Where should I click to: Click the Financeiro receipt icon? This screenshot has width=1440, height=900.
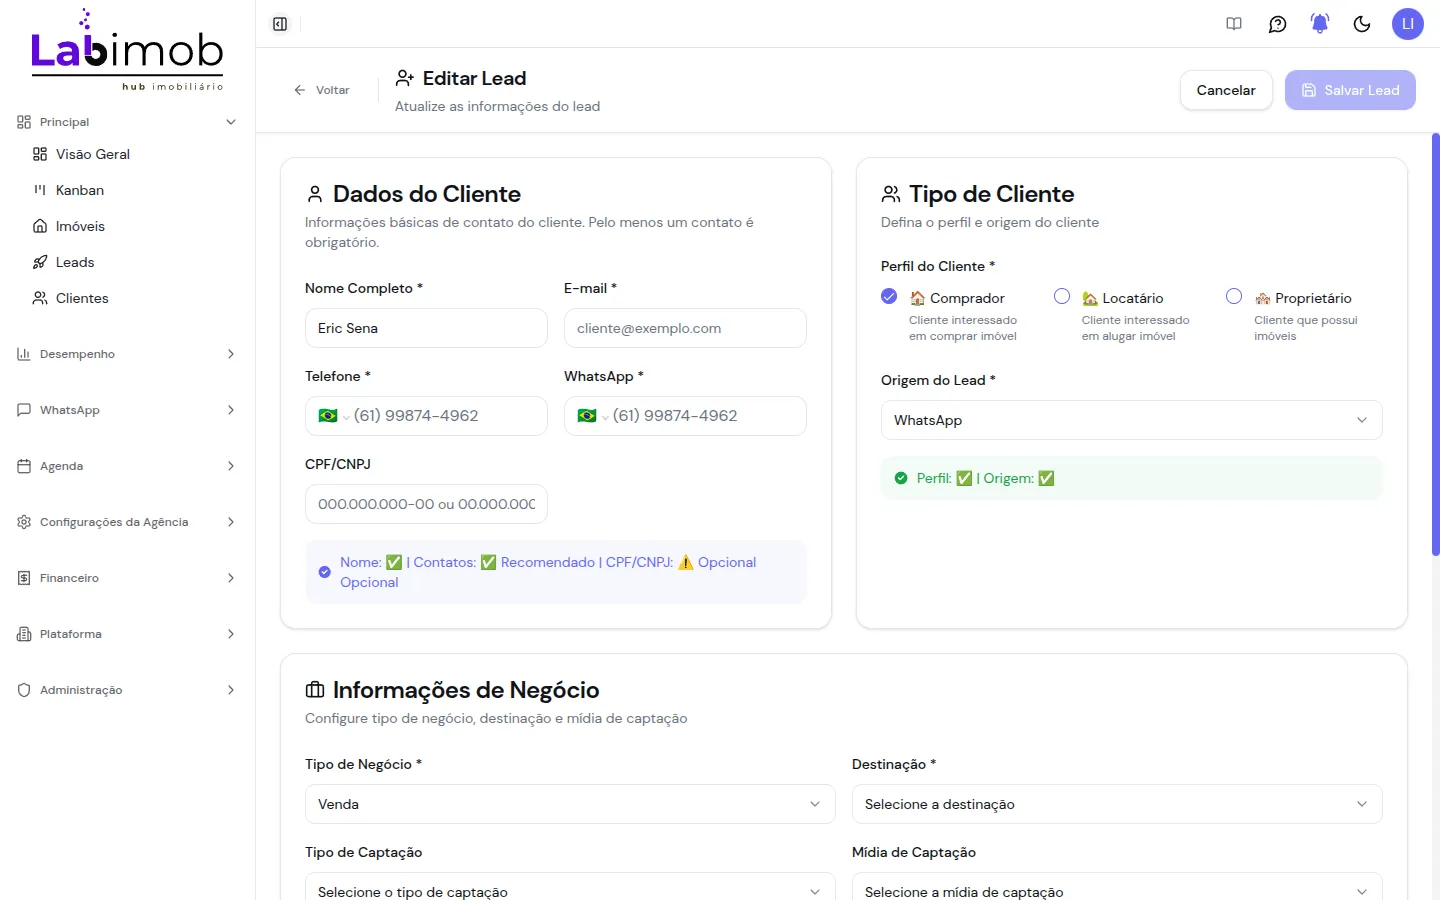pos(24,578)
